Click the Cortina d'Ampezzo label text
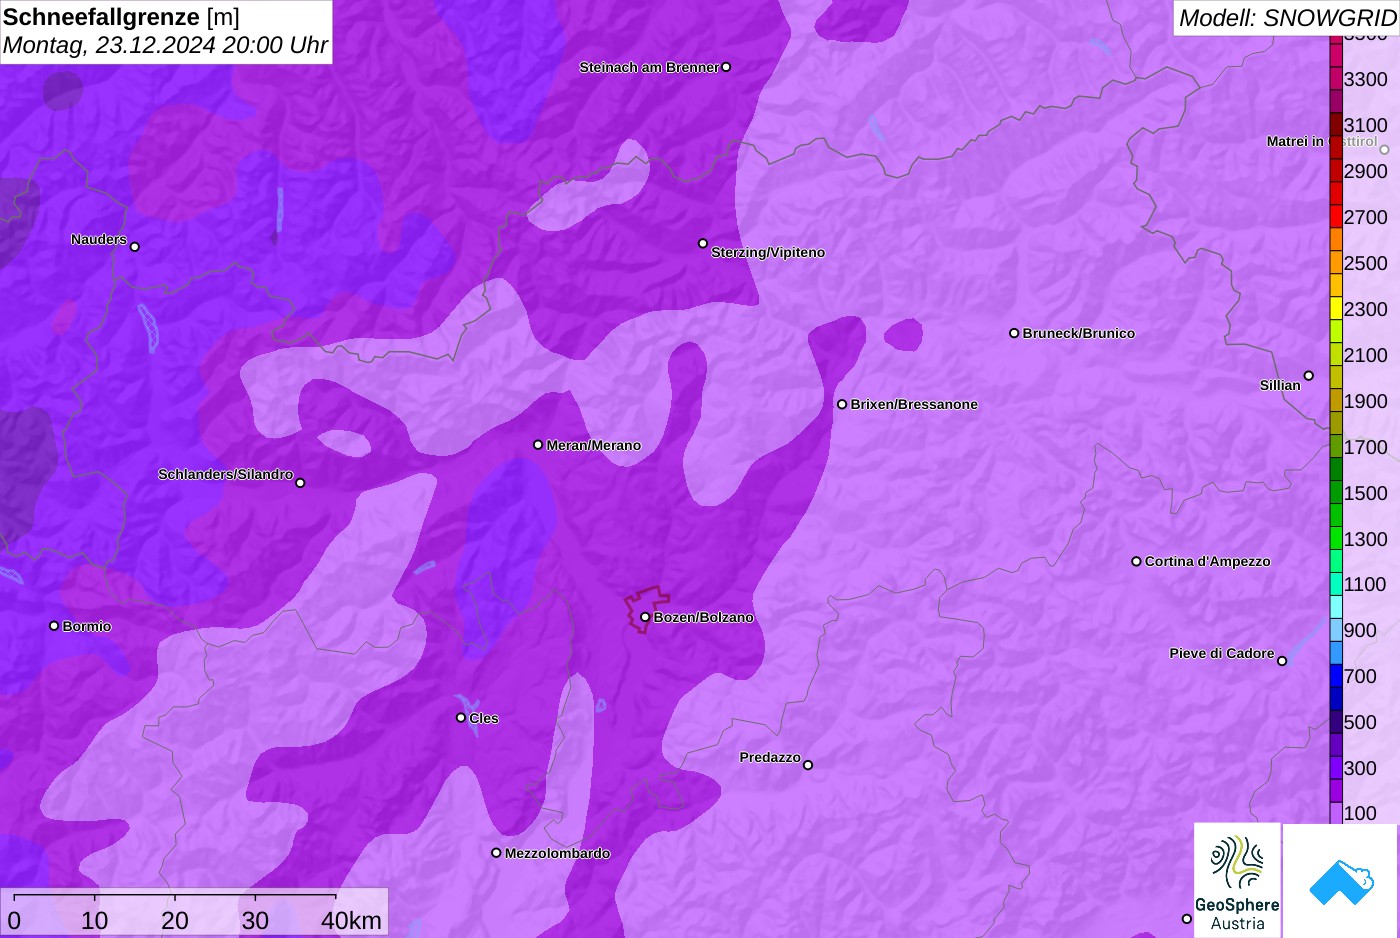Viewport: 1400px width, 938px height. tap(1208, 561)
